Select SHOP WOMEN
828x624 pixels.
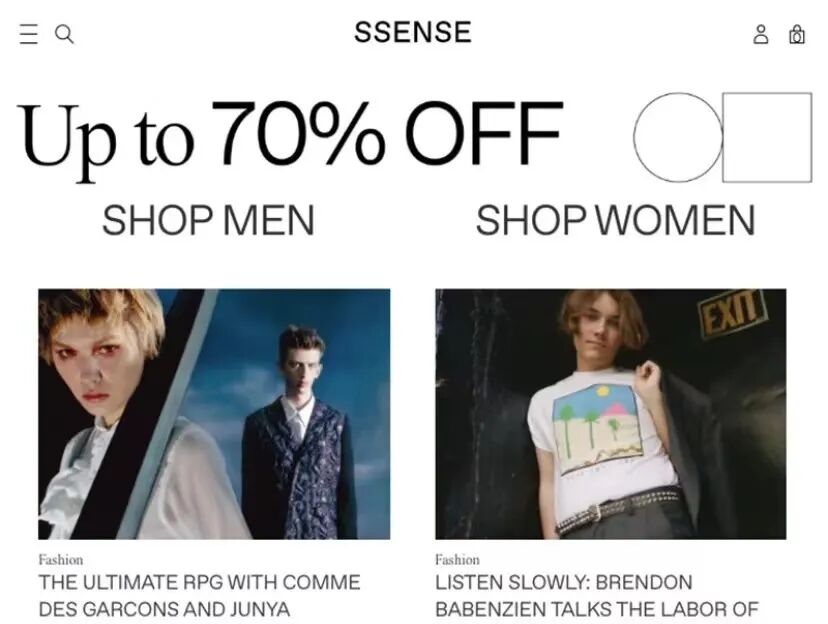(x=615, y=220)
